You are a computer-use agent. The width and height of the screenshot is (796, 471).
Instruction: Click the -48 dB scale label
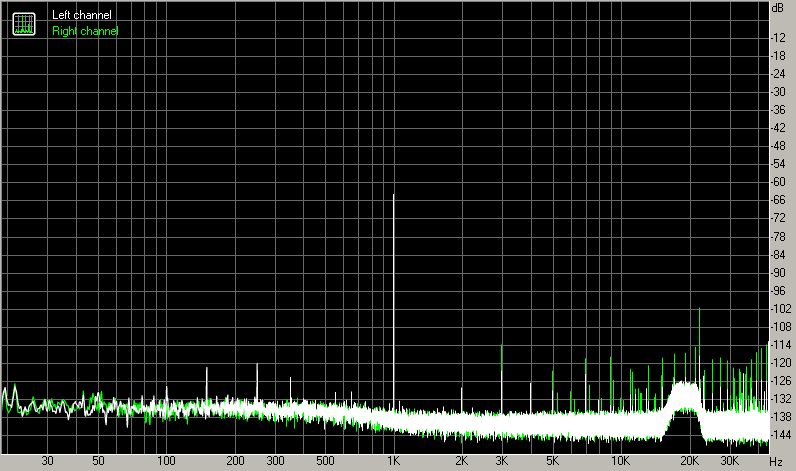[x=778, y=146]
